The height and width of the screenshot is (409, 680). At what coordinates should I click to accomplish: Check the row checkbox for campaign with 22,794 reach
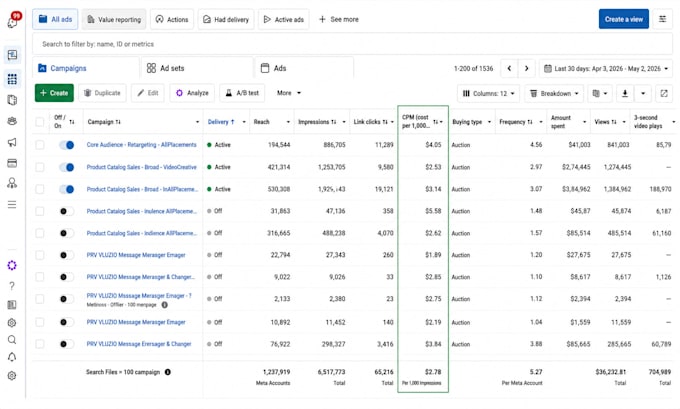coord(39,255)
